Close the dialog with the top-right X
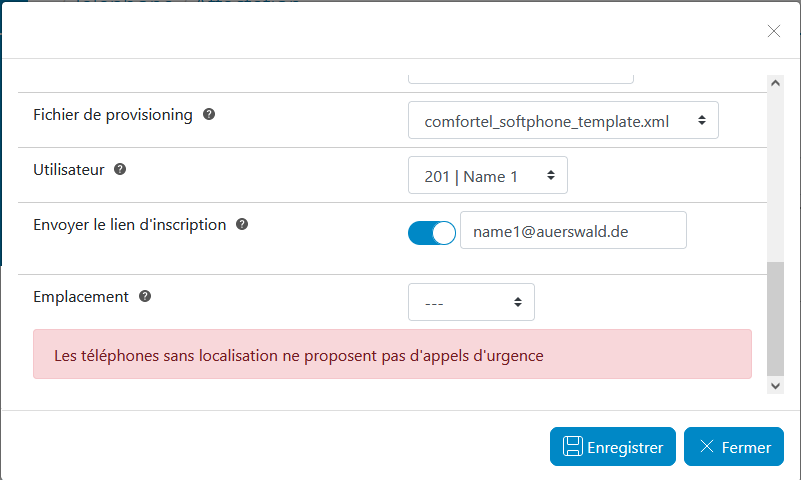Screen dimensions: 801x480 tap(773, 31)
